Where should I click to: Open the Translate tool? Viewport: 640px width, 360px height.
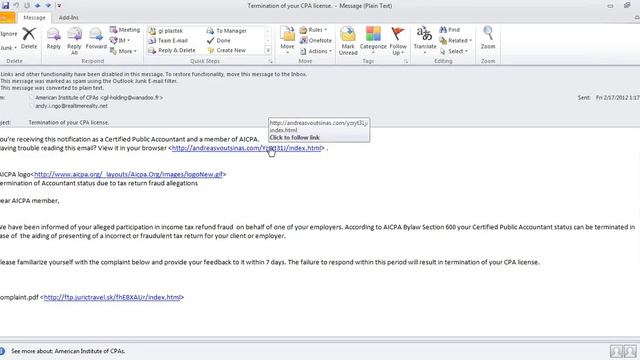coord(424,40)
